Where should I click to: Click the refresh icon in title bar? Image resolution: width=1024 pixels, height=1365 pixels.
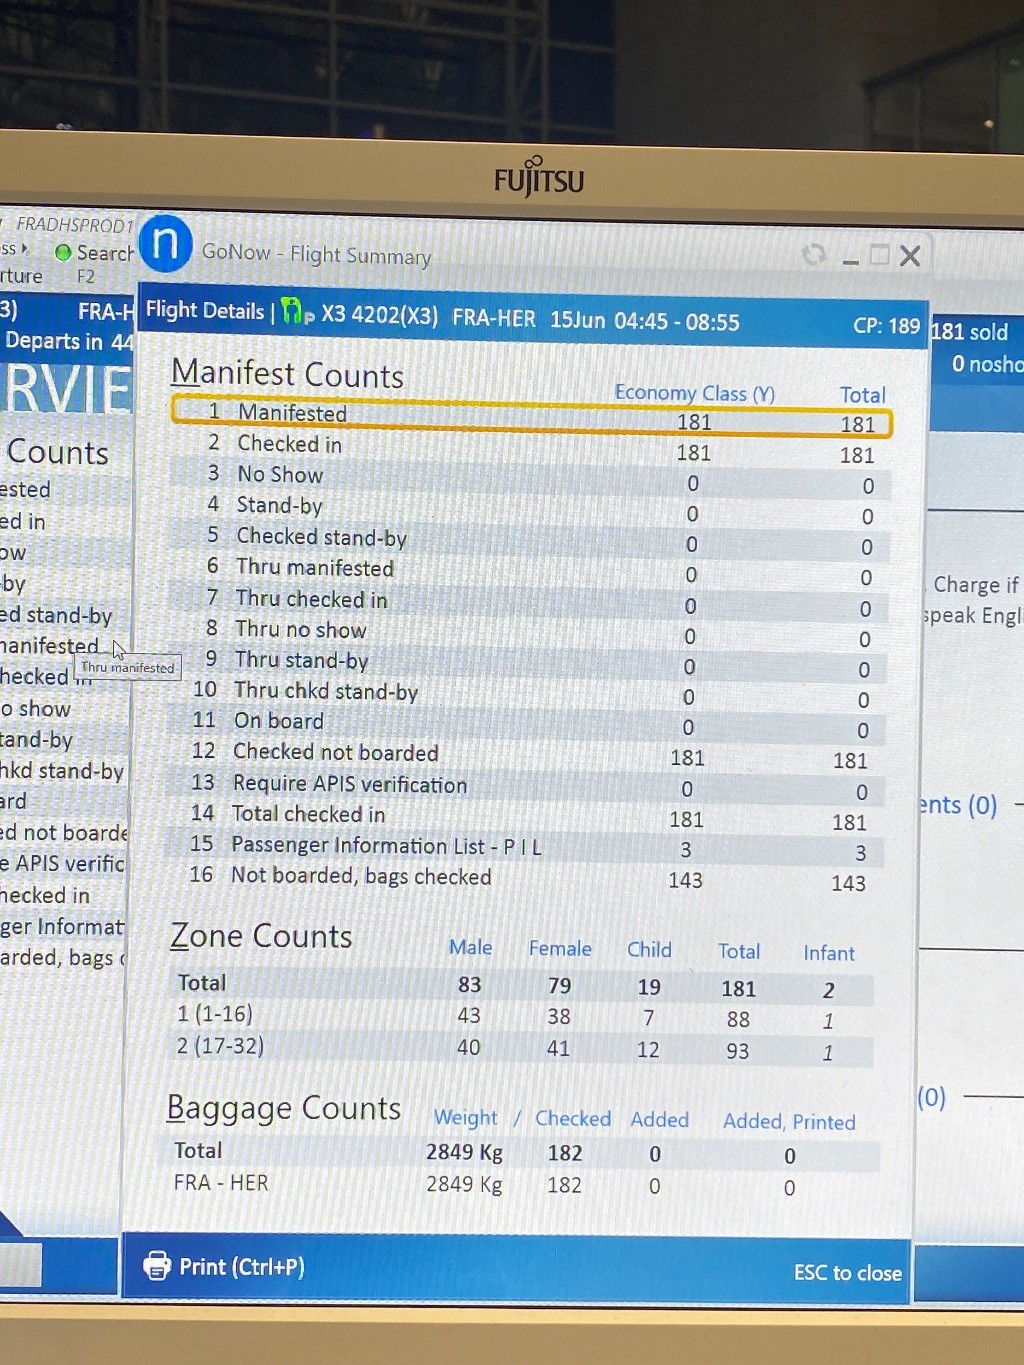[814, 255]
